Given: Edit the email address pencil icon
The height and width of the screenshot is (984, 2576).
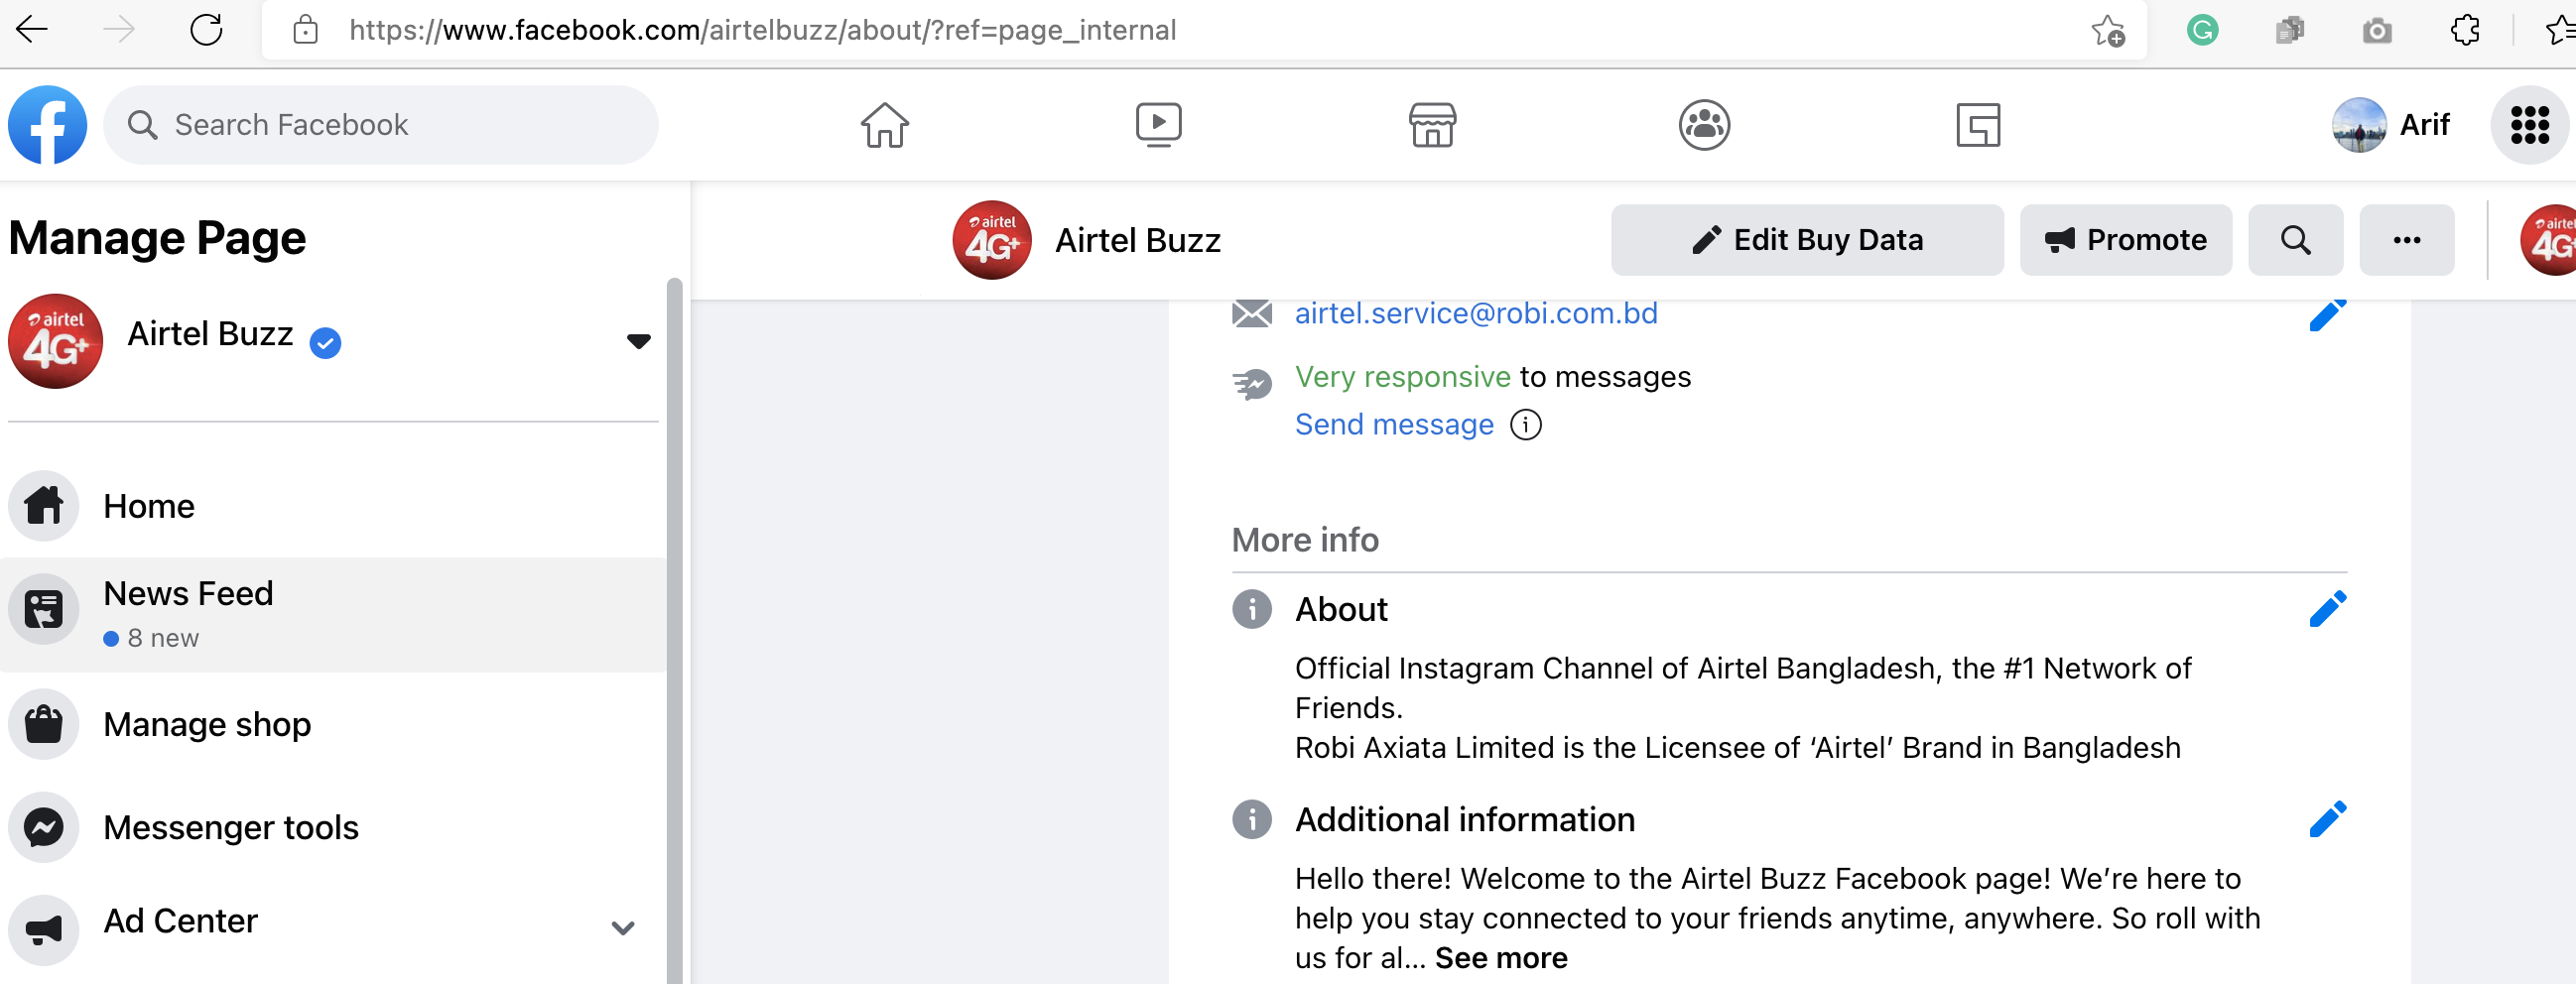Looking at the screenshot, I should [x=2327, y=314].
